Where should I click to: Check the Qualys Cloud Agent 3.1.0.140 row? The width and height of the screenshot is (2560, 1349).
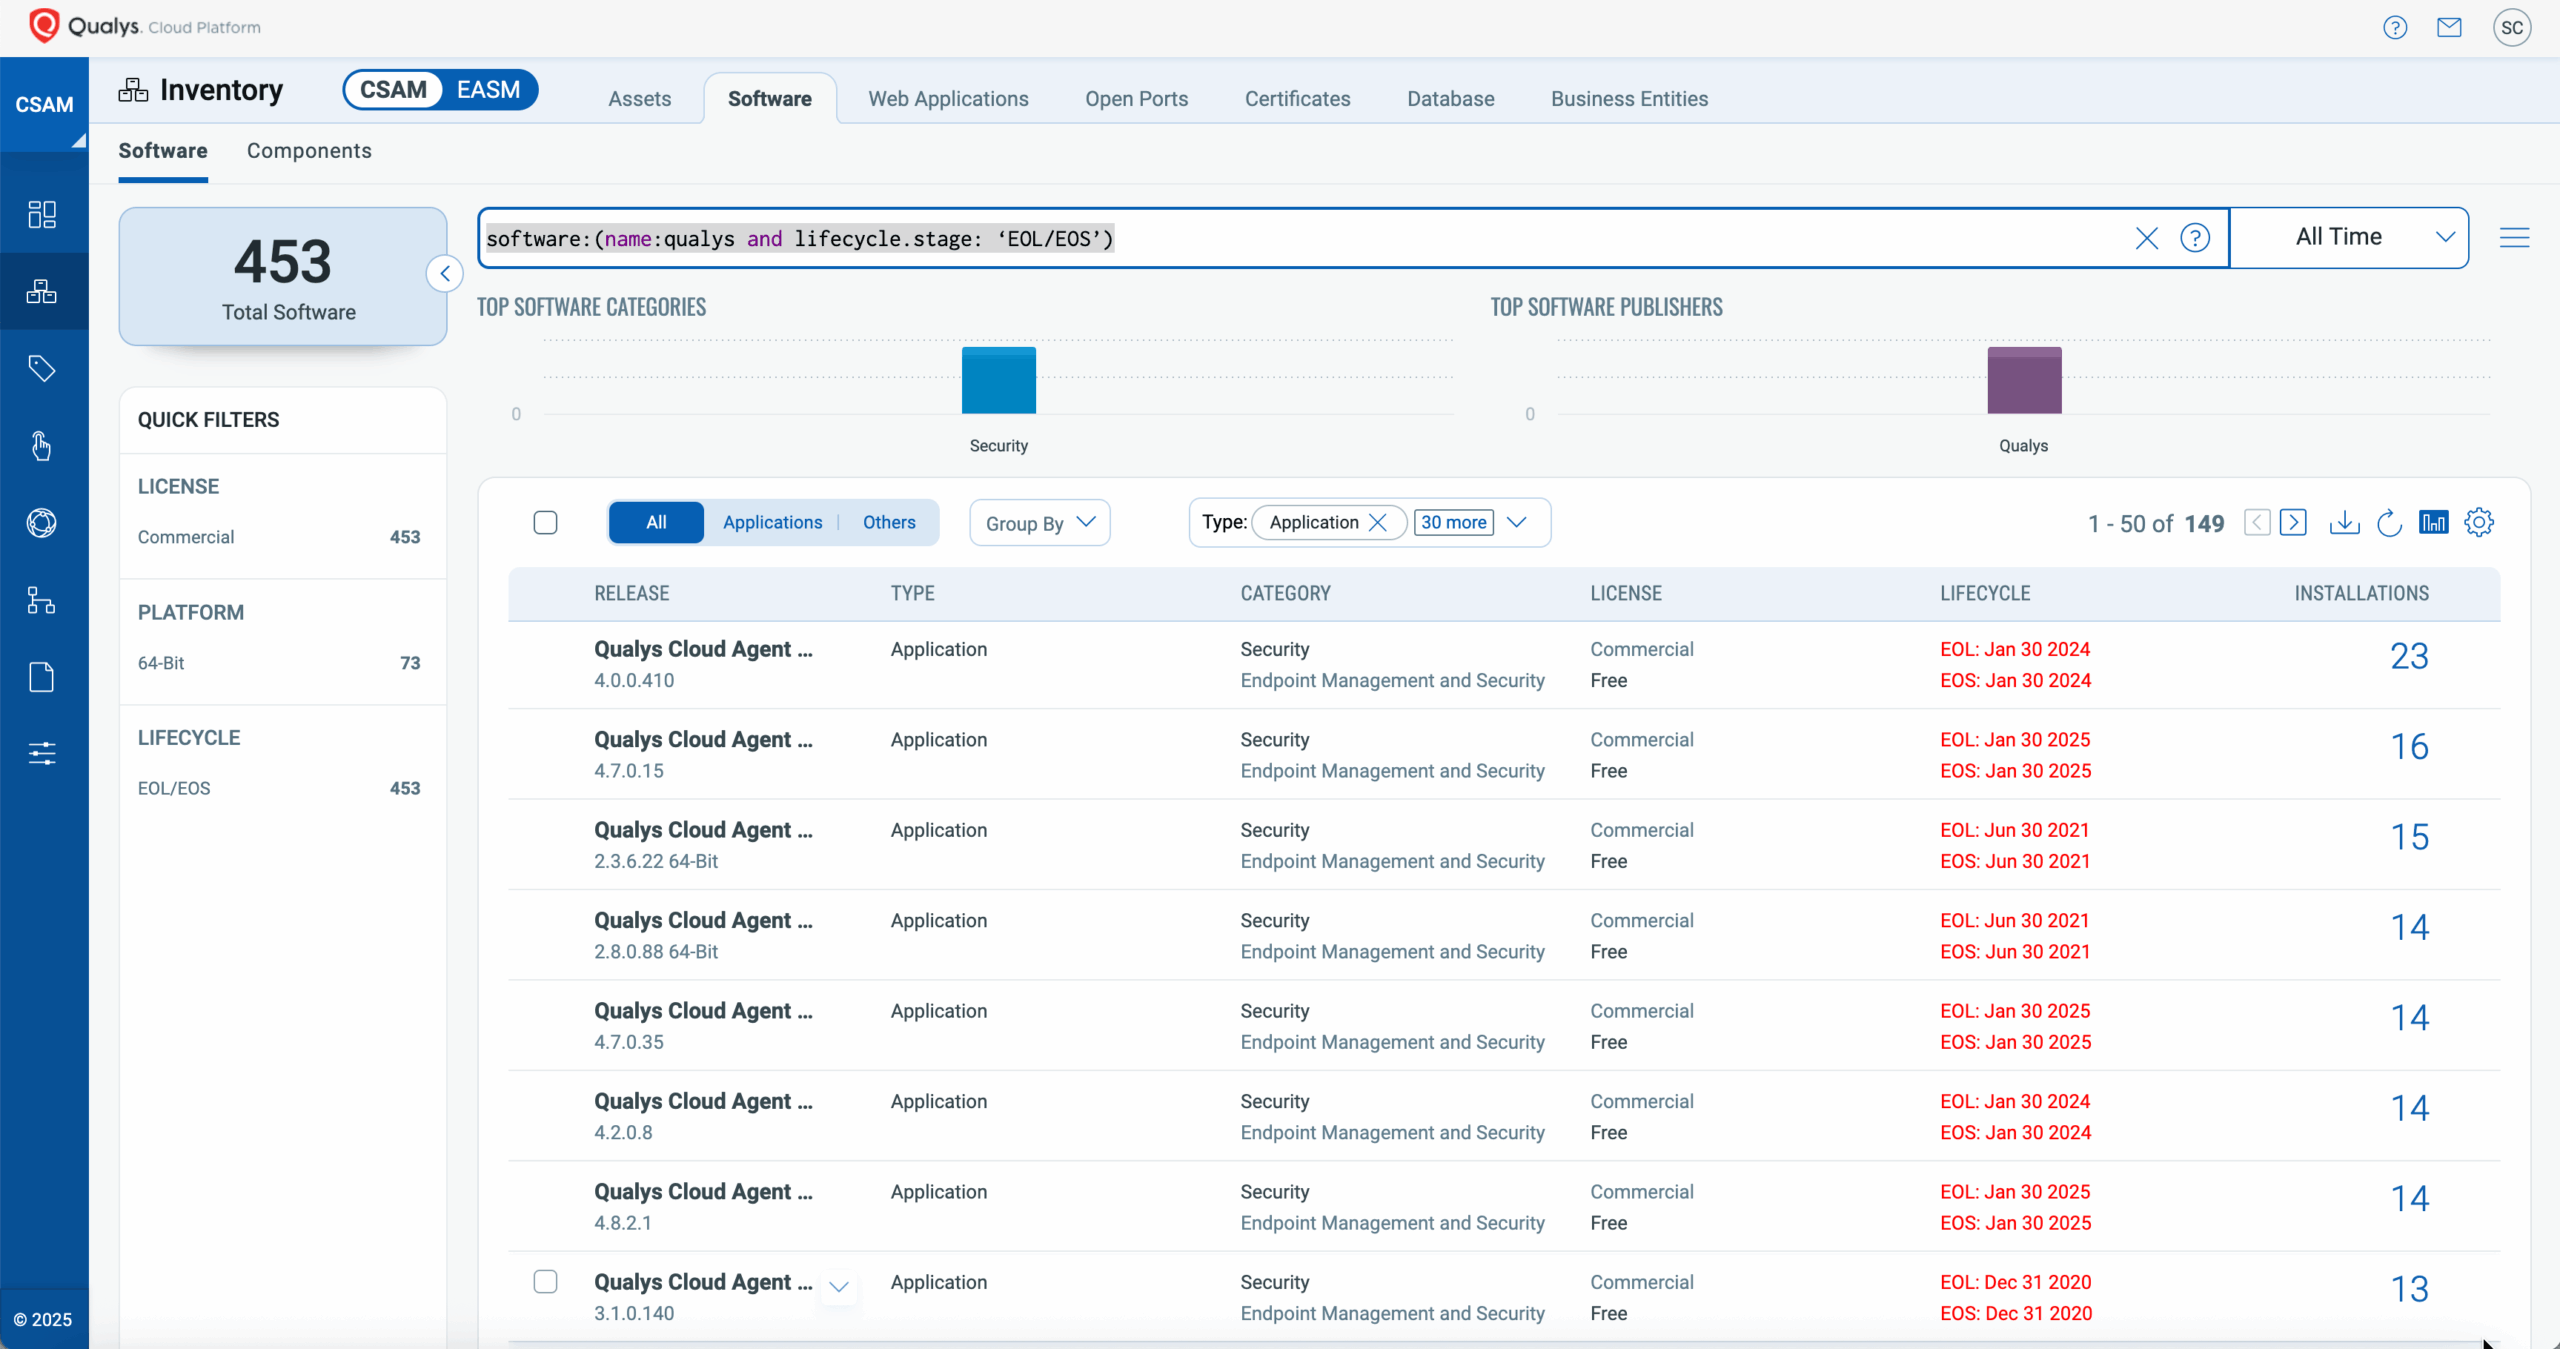tap(545, 1281)
